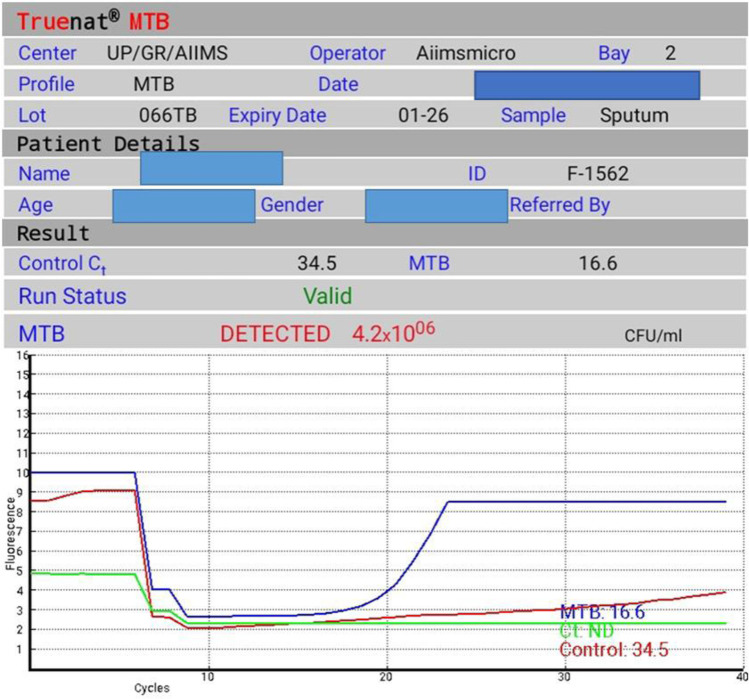Click the blue MTB: 16.6 chart legend

[602, 612]
